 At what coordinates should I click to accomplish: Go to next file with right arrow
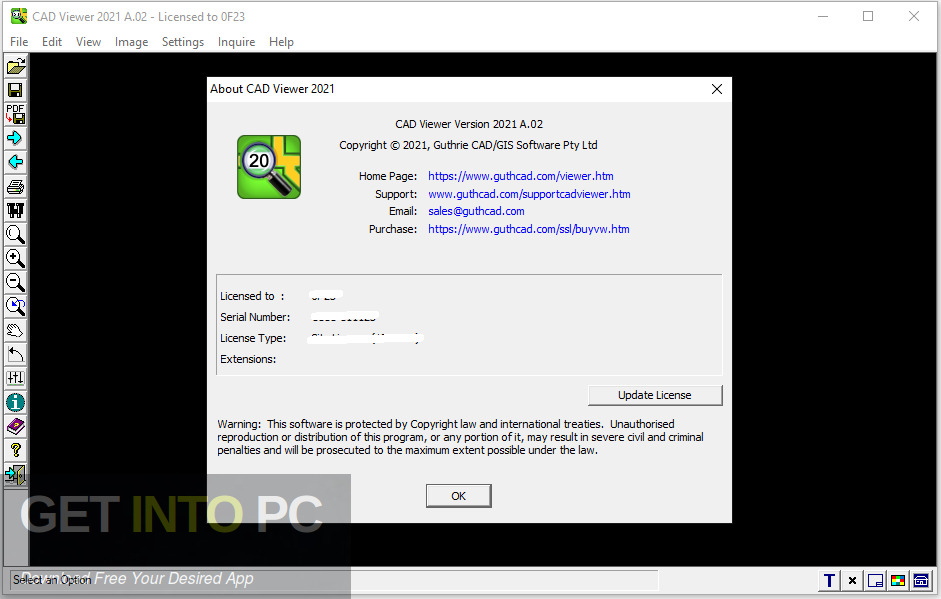pos(16,138)
